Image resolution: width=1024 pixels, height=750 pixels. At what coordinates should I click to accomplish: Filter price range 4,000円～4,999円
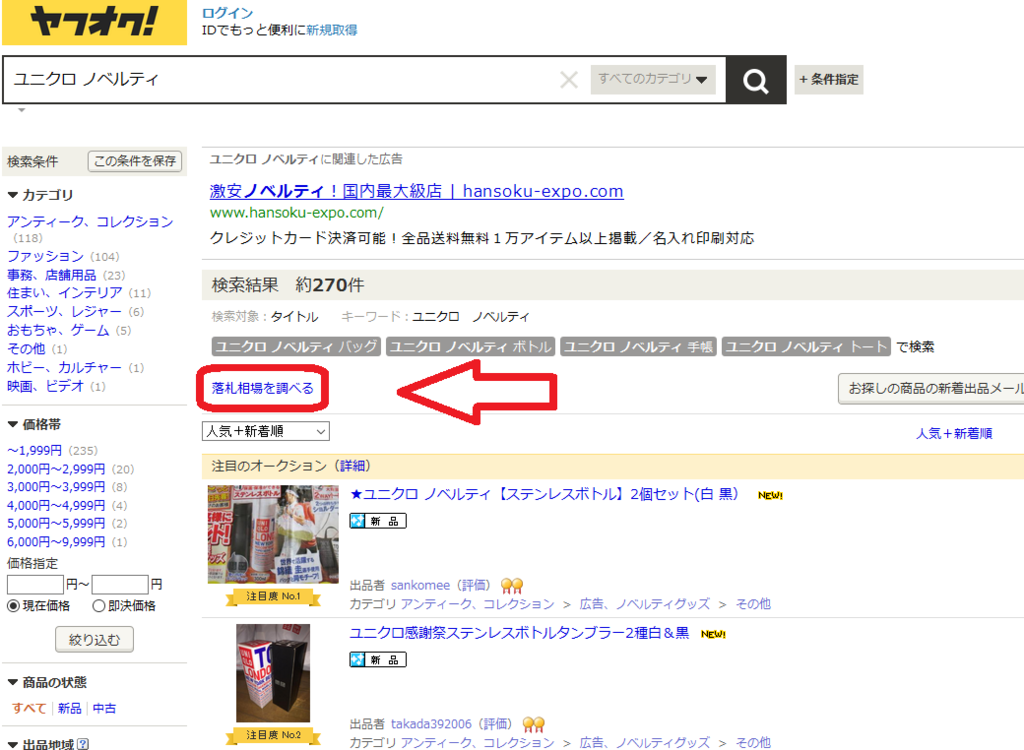pyautogui.click(x=56, y=505)
